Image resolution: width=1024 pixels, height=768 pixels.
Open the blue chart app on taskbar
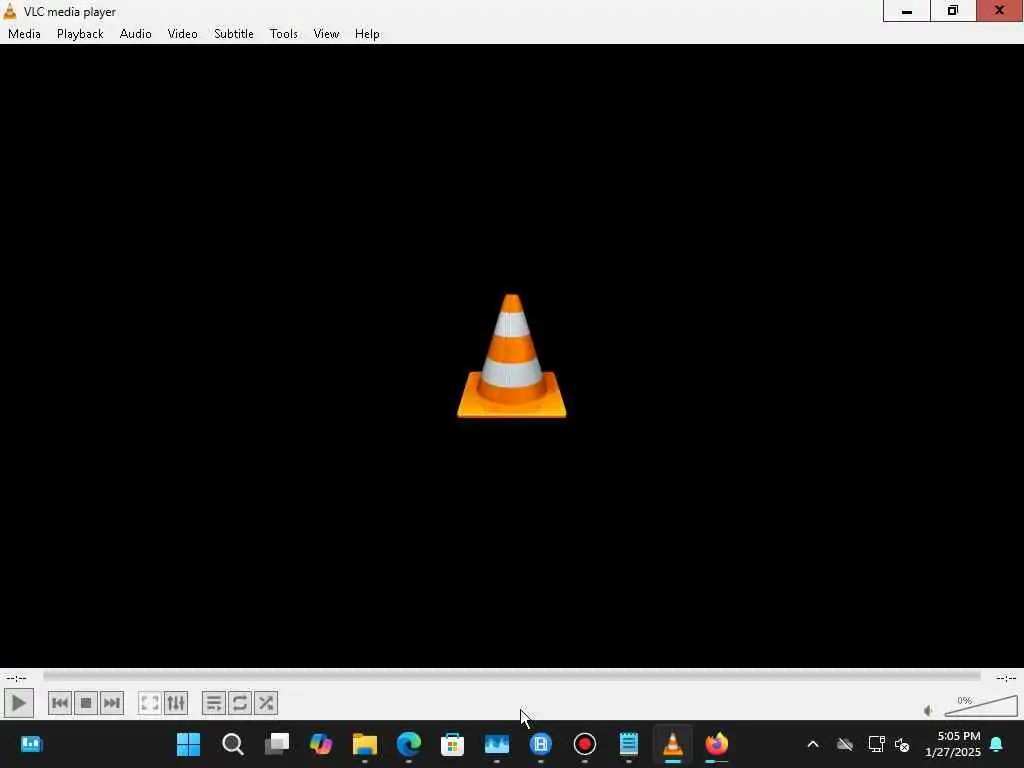[496, 744]
